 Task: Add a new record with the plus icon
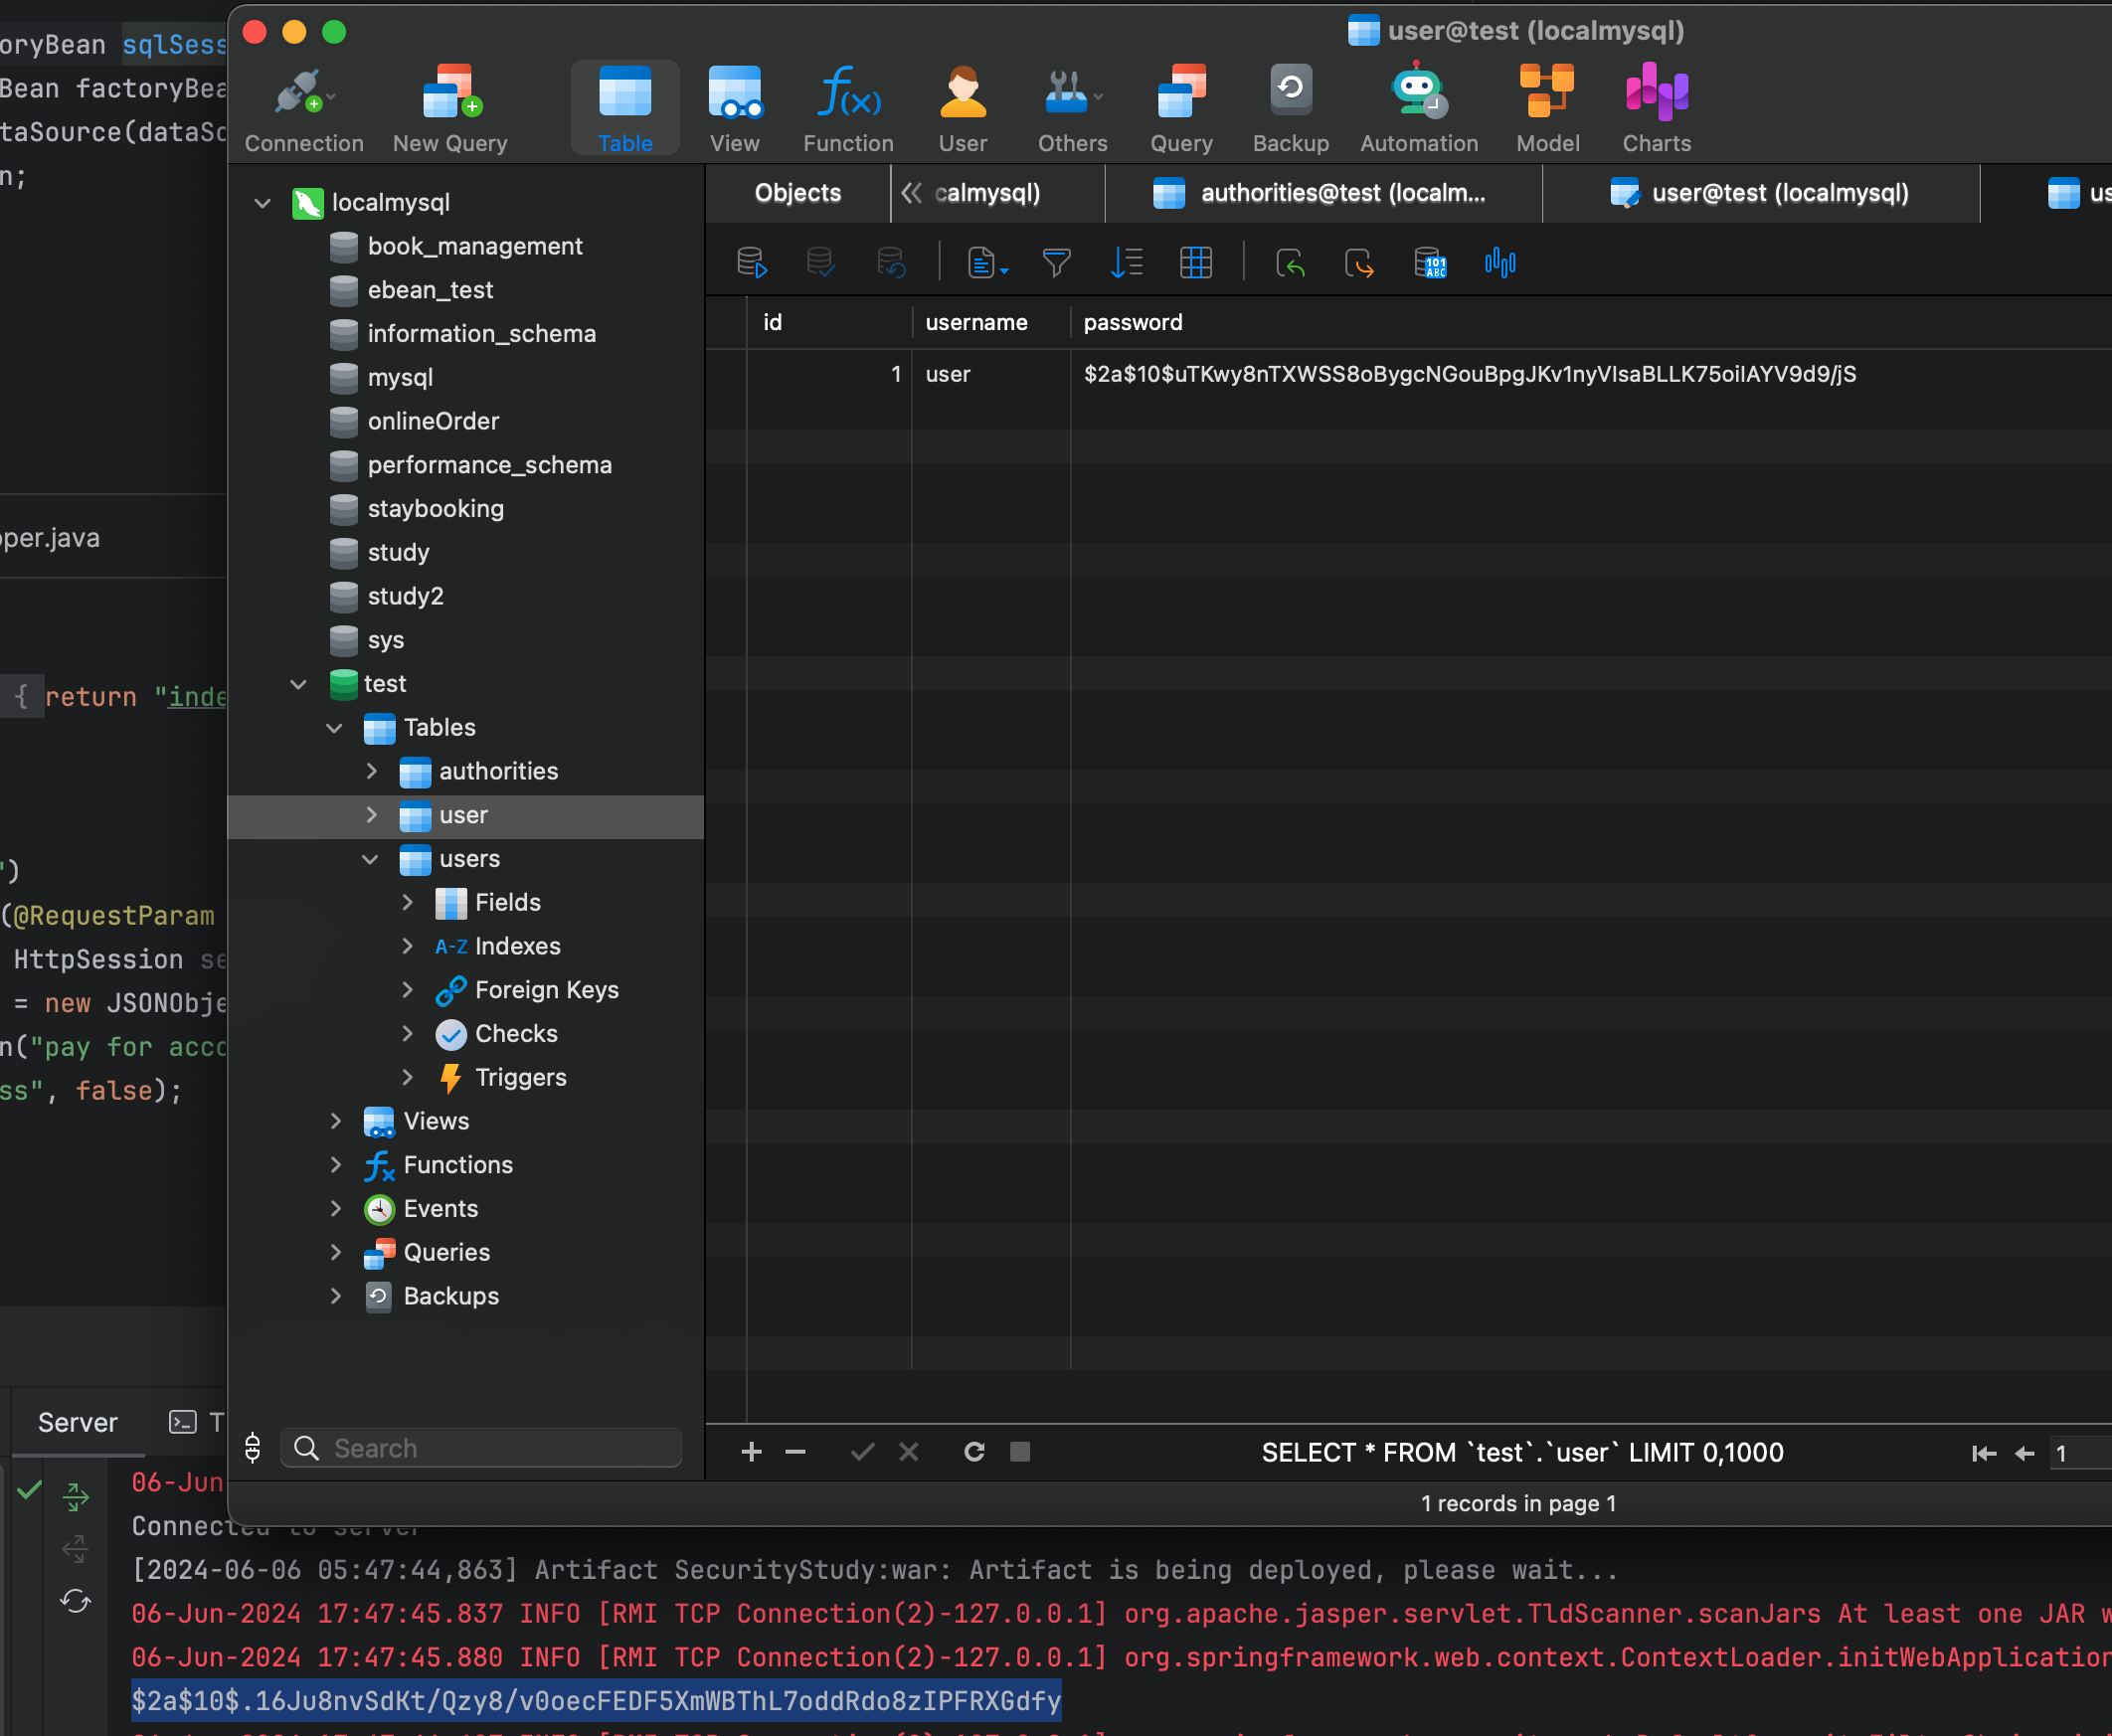pos(751,1451)
